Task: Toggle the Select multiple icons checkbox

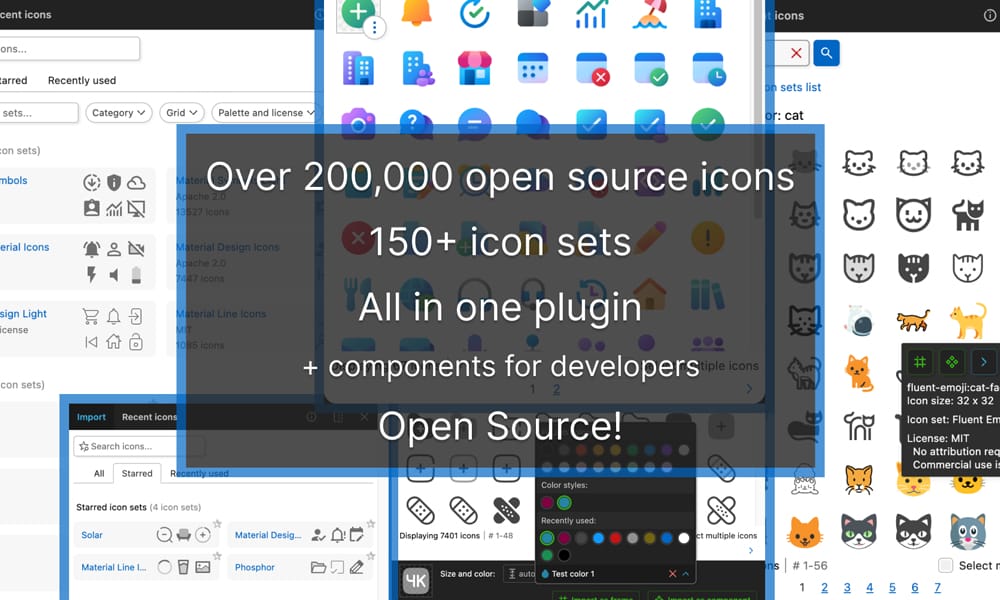Action: [945, 566]
